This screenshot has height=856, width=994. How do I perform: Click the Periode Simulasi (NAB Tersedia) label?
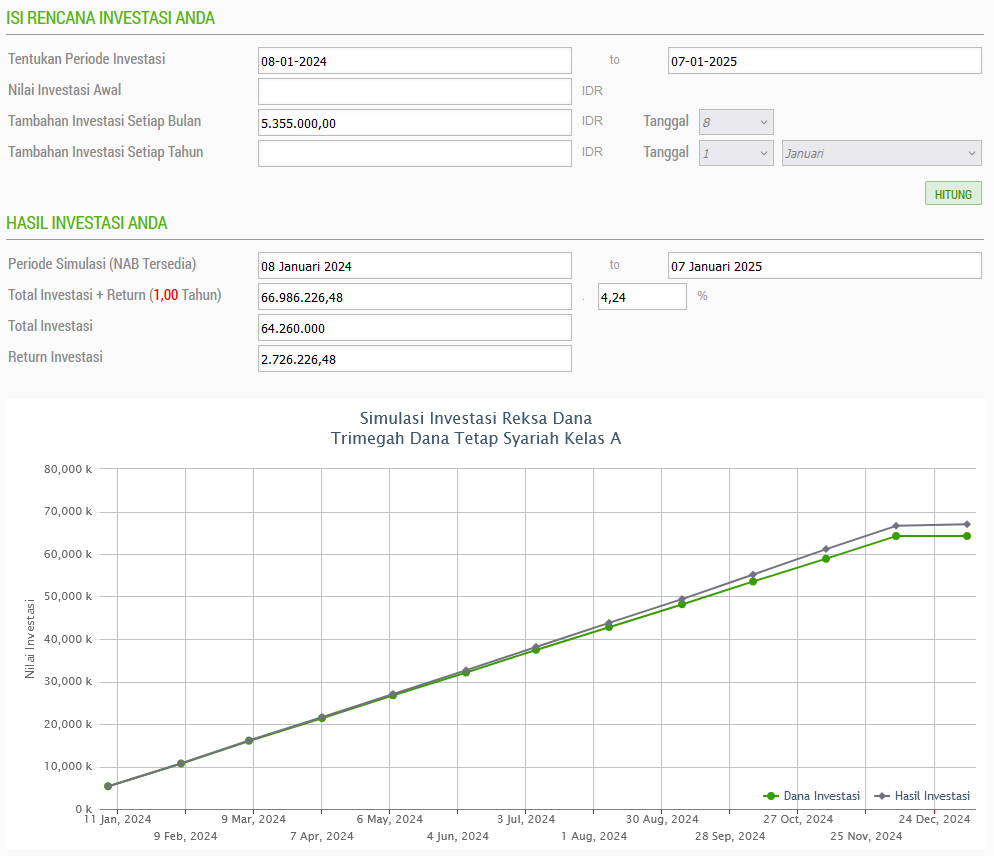102,264
